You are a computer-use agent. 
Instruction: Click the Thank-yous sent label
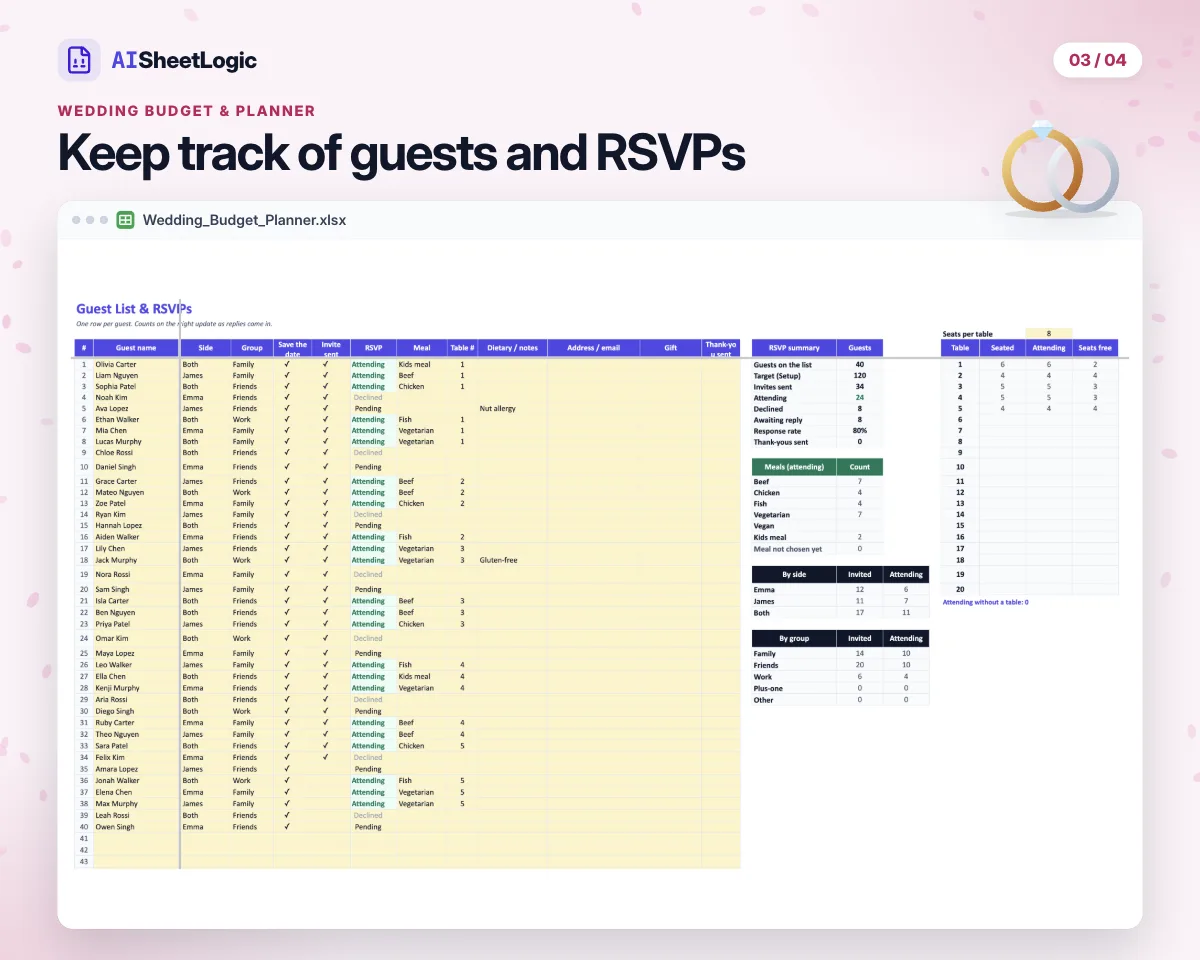point(781,442)
